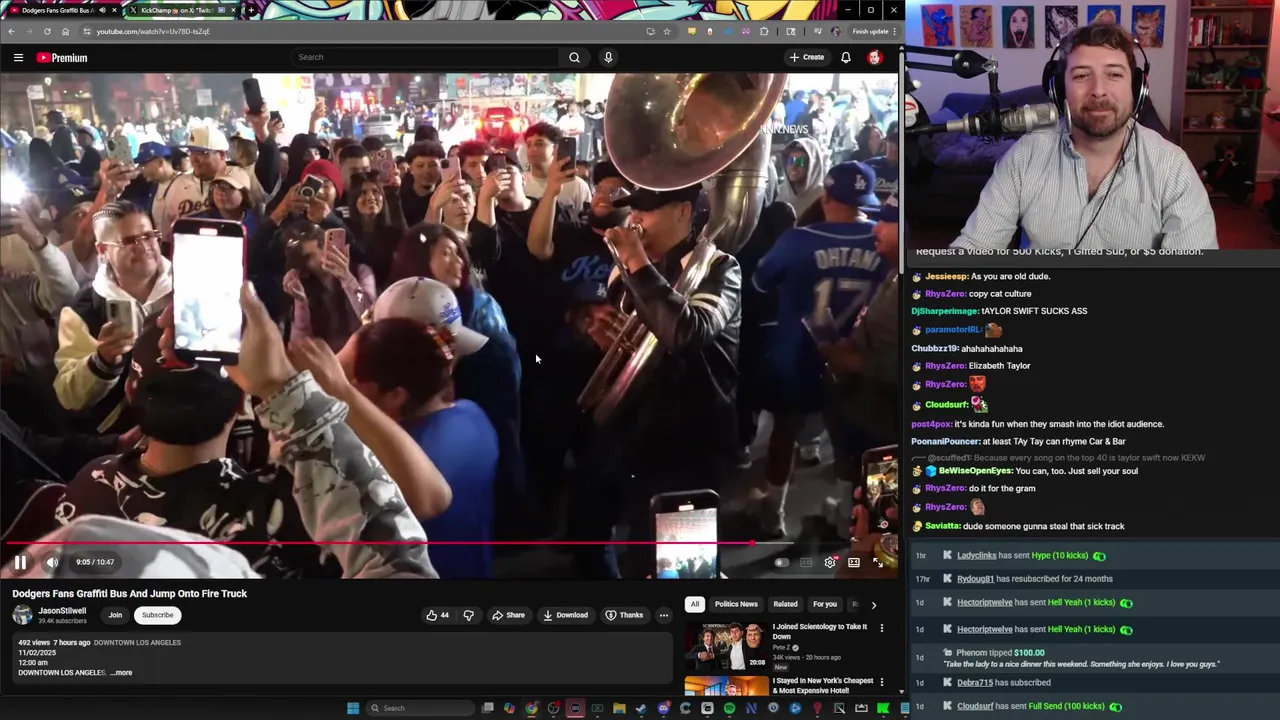The height and width of the screenshot is (720, 1280).
Task: Share the video
Action: pyautogui.click(x=508, y=615)
